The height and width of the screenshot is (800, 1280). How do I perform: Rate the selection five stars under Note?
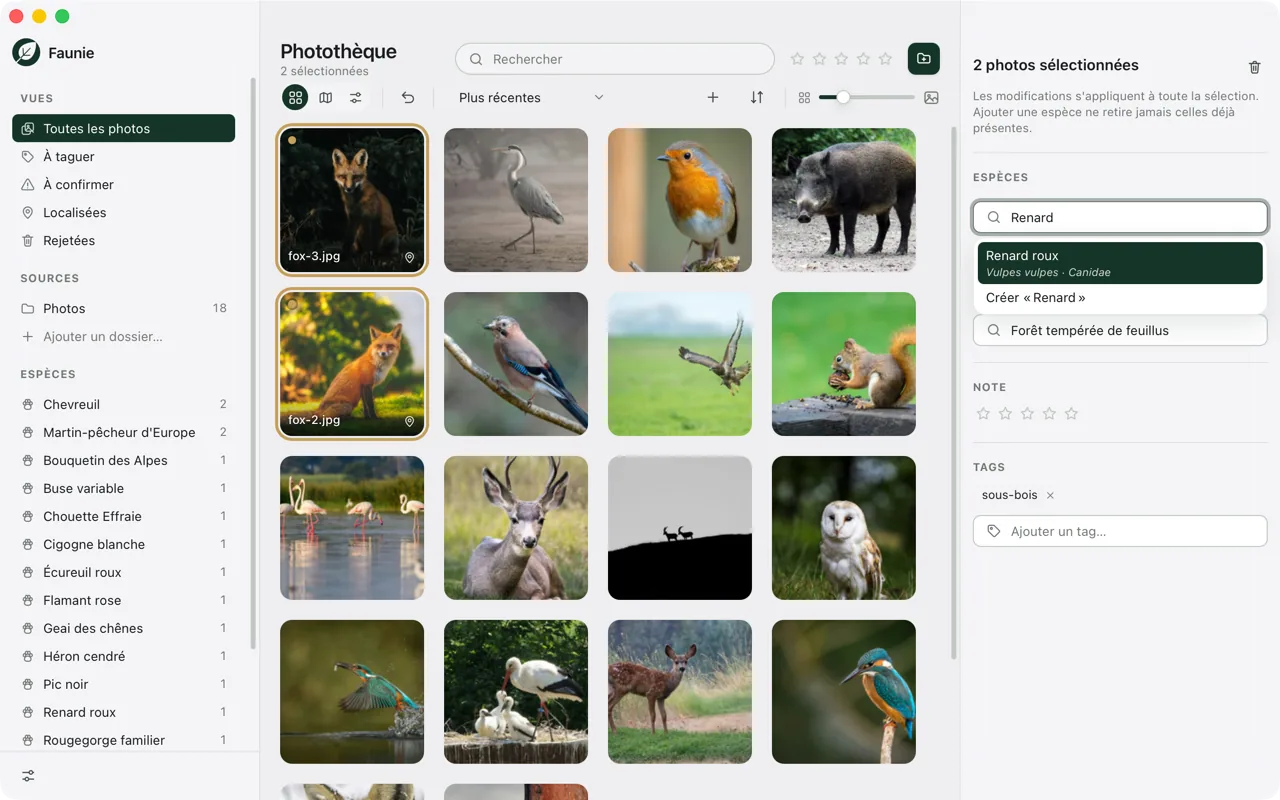[x=1071, y=413]
